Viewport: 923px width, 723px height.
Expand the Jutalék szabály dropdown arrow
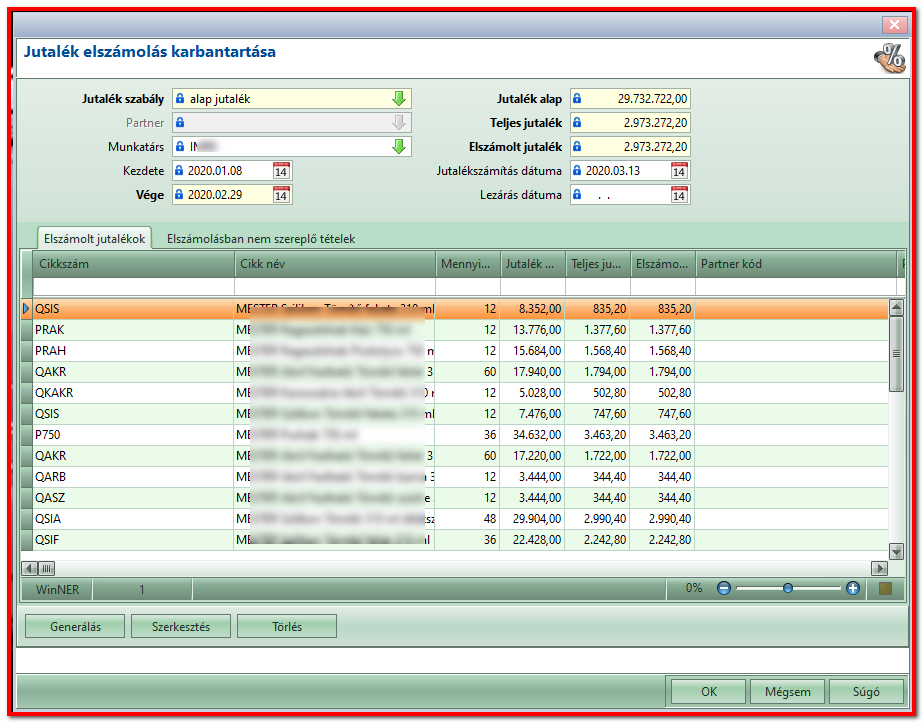(399, 99)
